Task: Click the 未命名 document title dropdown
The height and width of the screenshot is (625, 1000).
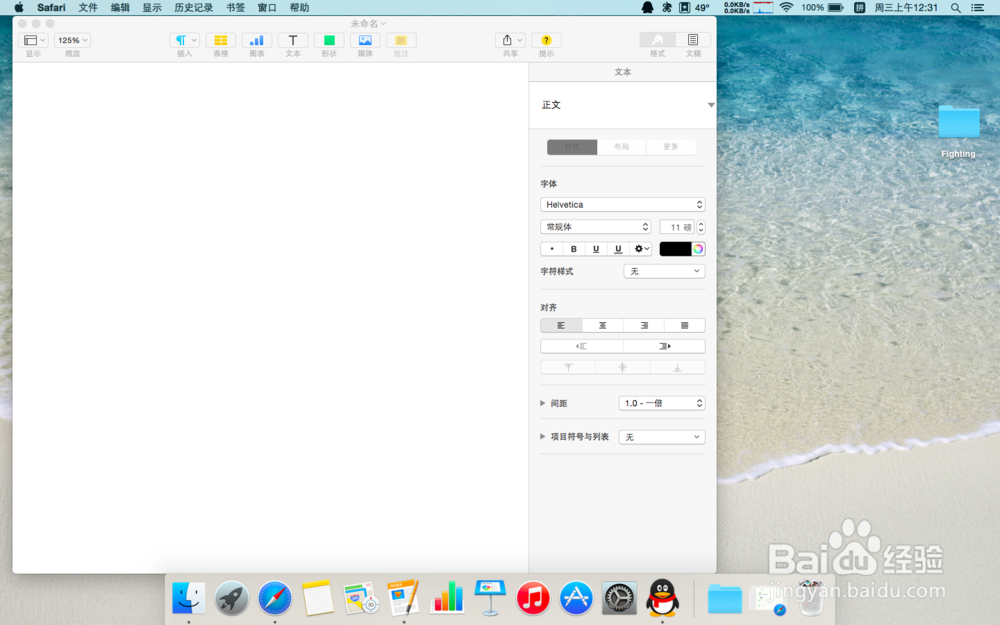Action: pos(368,24)
